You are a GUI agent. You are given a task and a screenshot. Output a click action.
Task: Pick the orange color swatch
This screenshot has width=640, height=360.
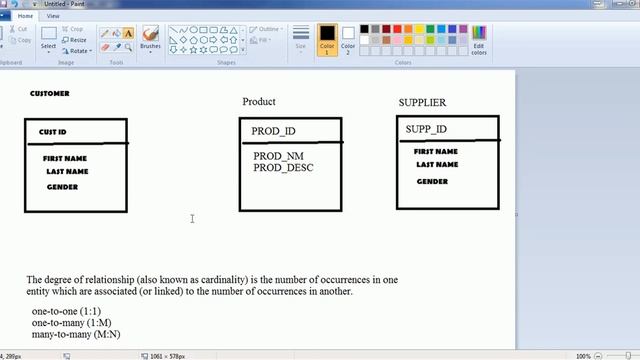(408, 29)
